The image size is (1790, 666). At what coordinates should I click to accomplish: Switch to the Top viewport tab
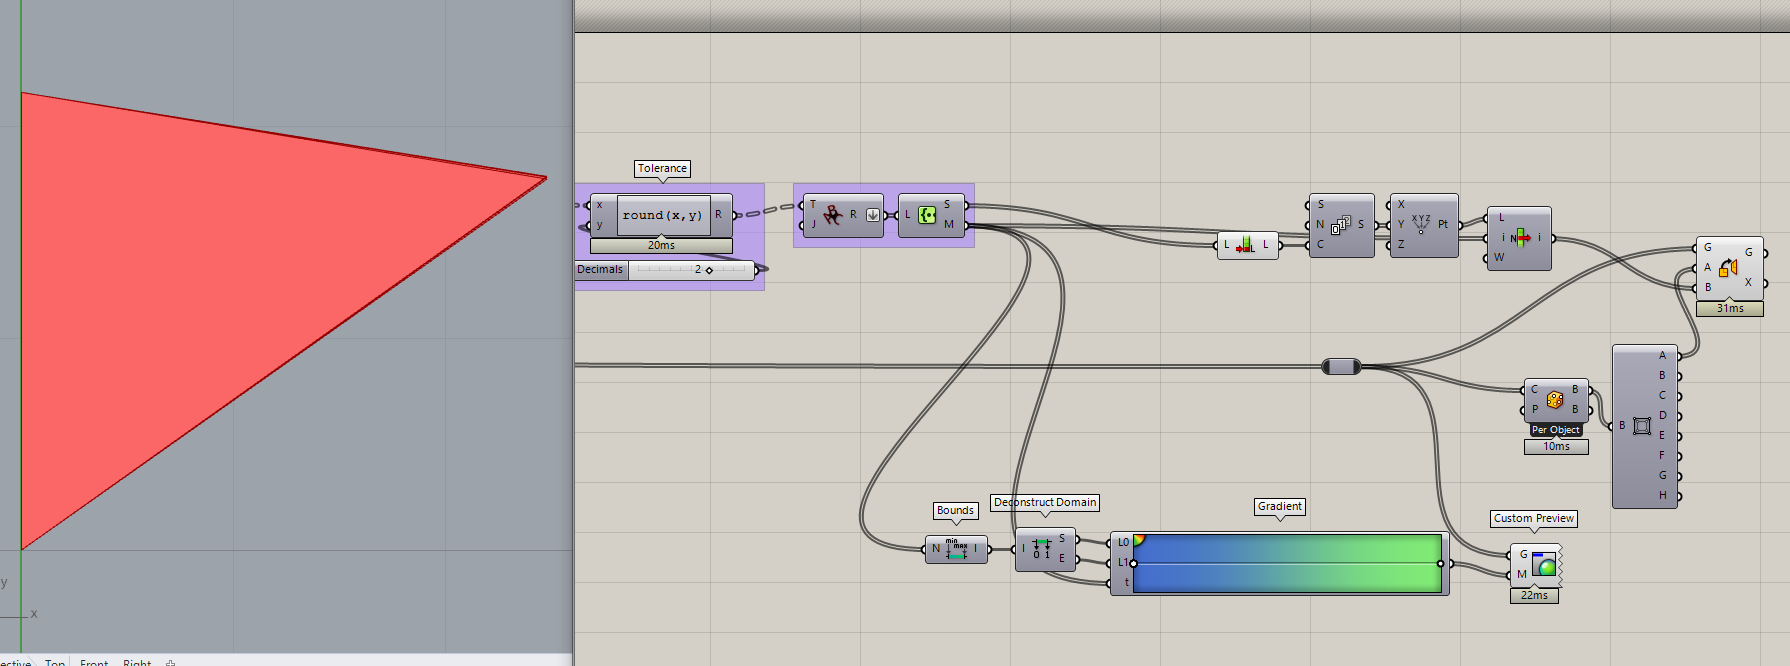coord(55,662)
